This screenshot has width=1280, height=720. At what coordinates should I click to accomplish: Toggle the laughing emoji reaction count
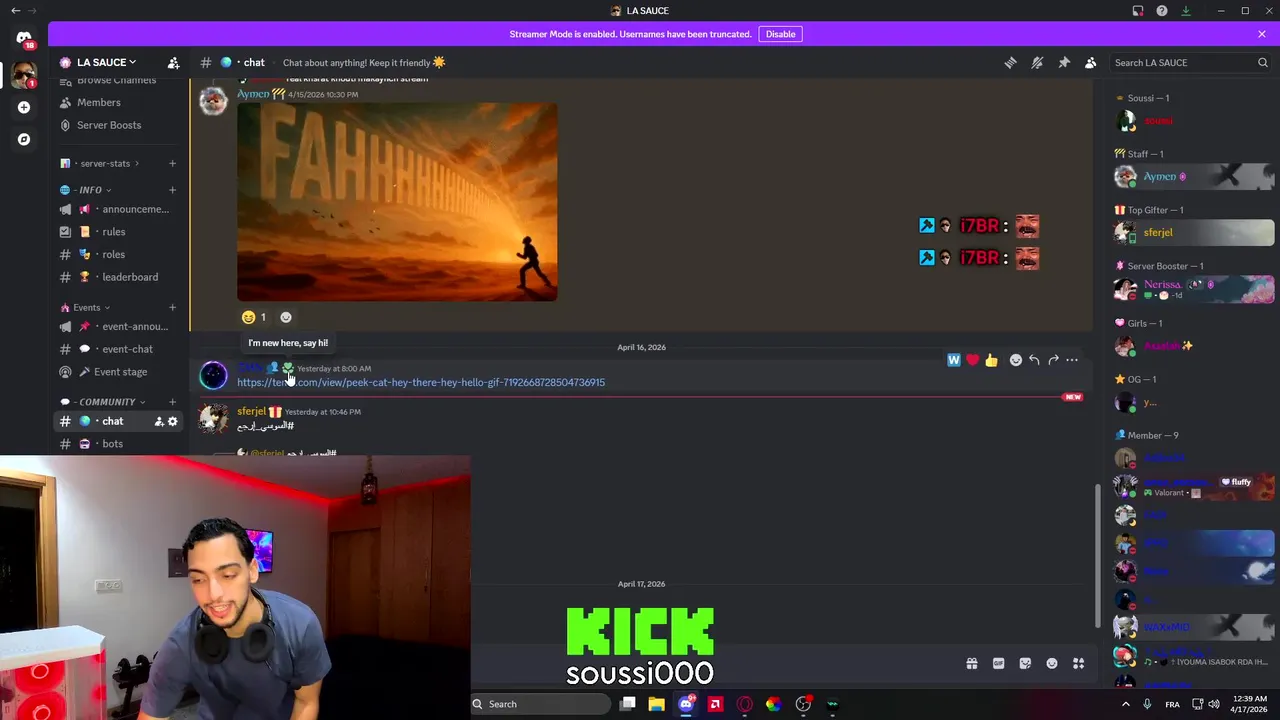(x=254, y=317)
